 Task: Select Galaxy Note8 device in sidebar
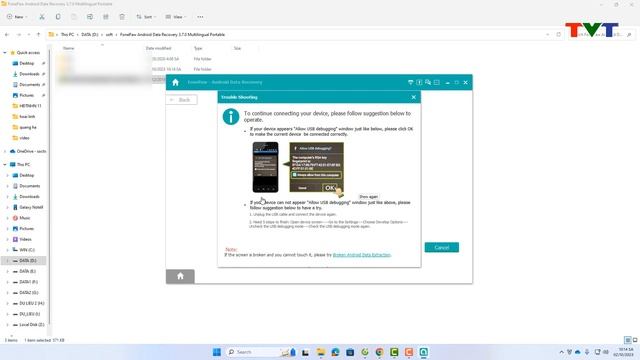[31, 207]
